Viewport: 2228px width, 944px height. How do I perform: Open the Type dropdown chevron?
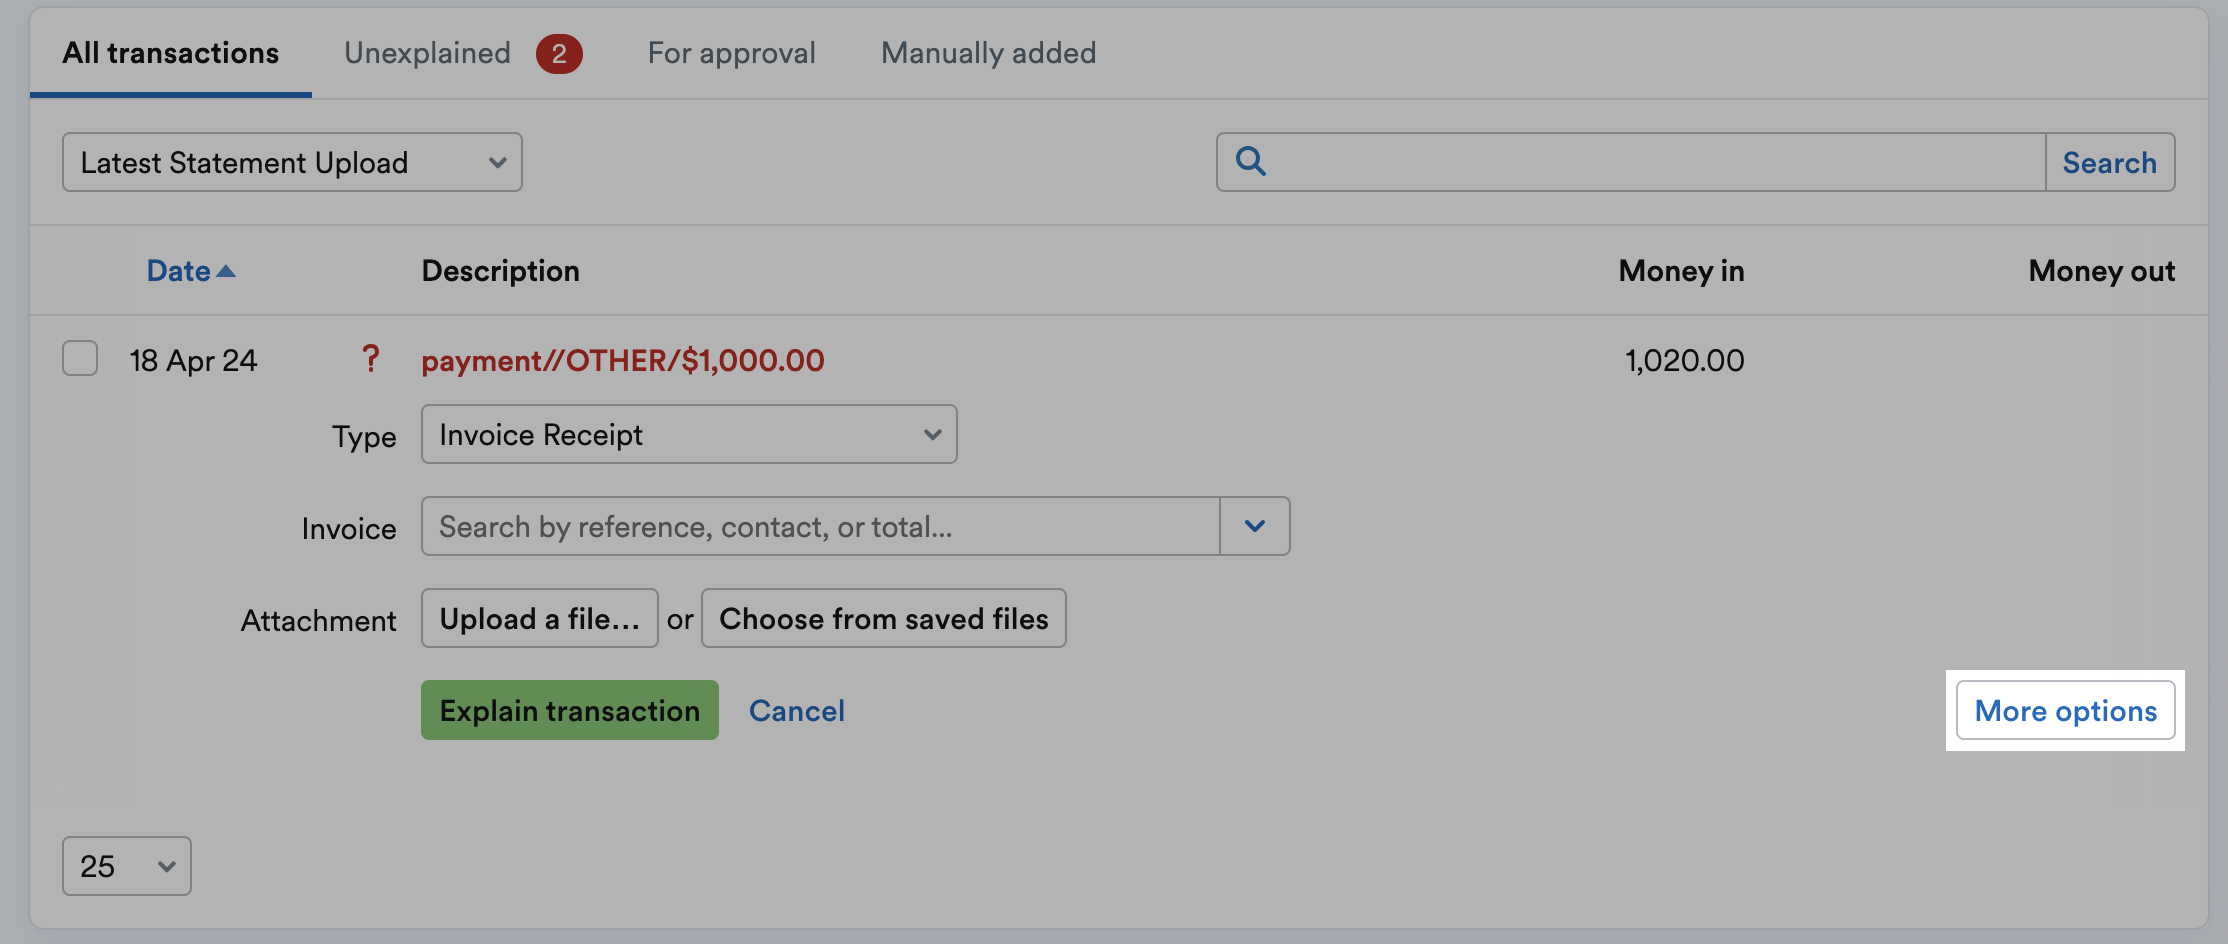(932, 434)
